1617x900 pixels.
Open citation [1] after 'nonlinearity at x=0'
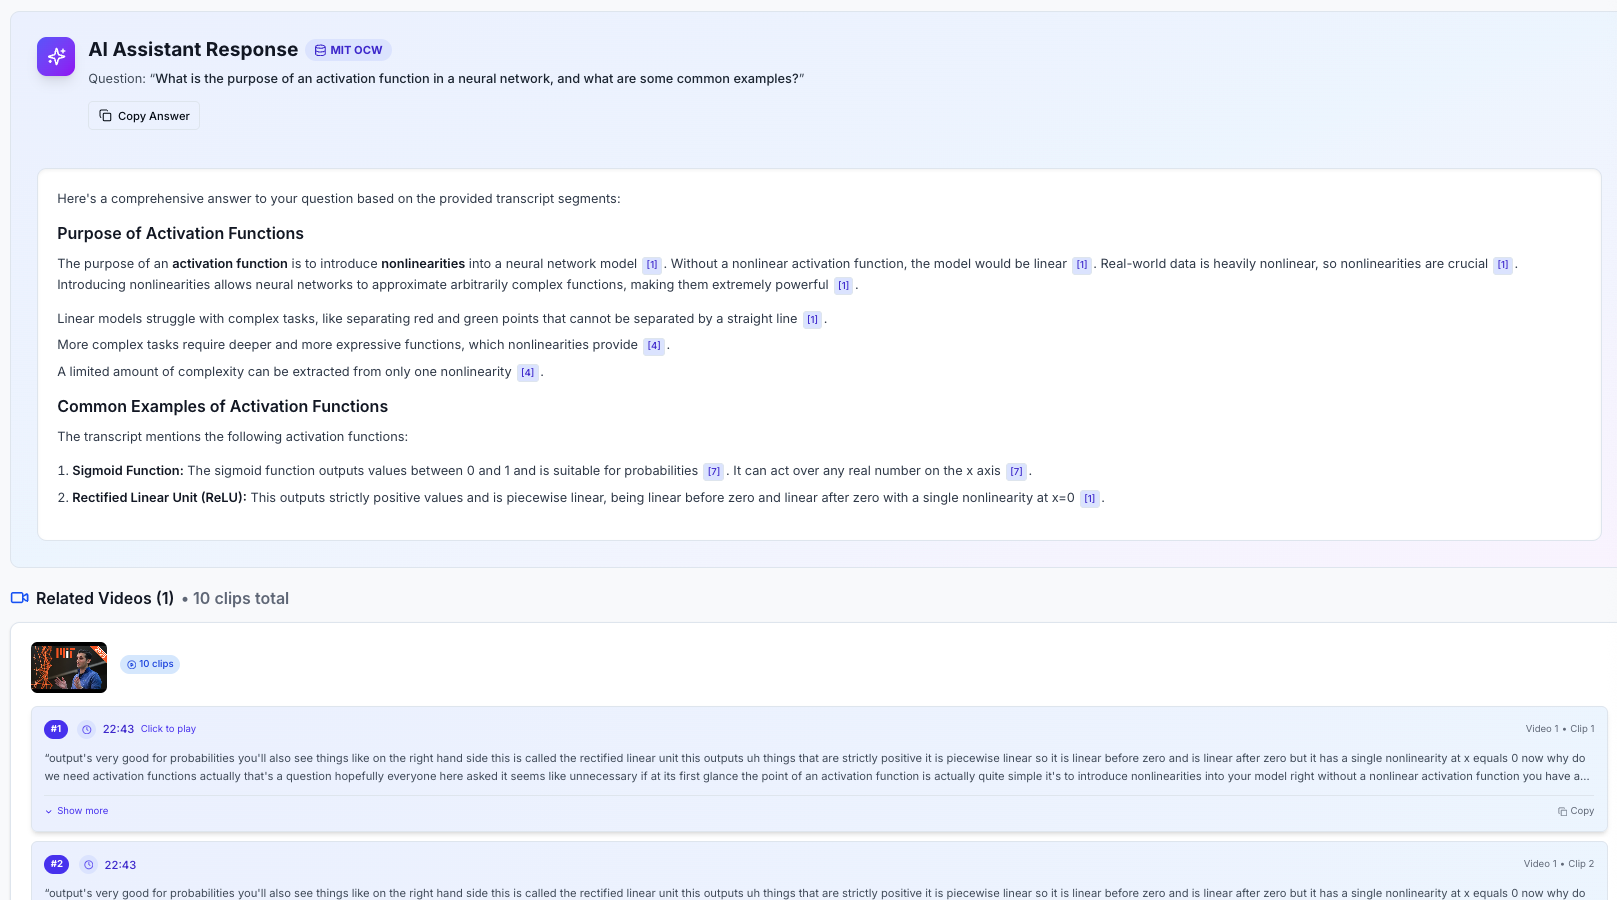click(1090, 499)
